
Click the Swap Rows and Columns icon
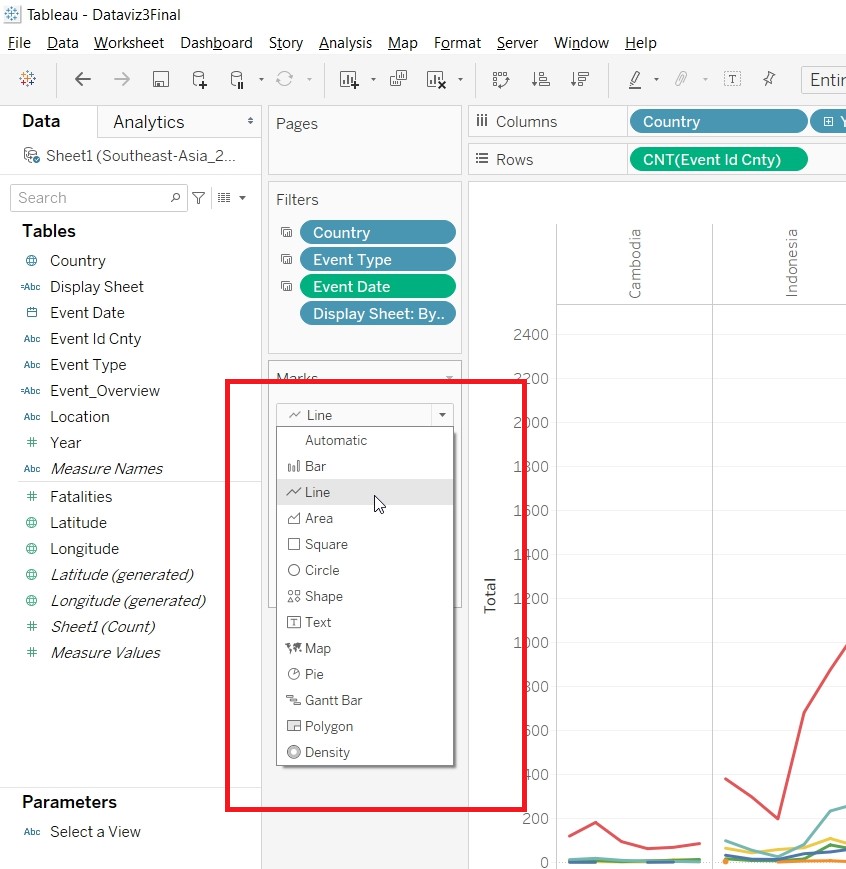[x=501, y=80]
